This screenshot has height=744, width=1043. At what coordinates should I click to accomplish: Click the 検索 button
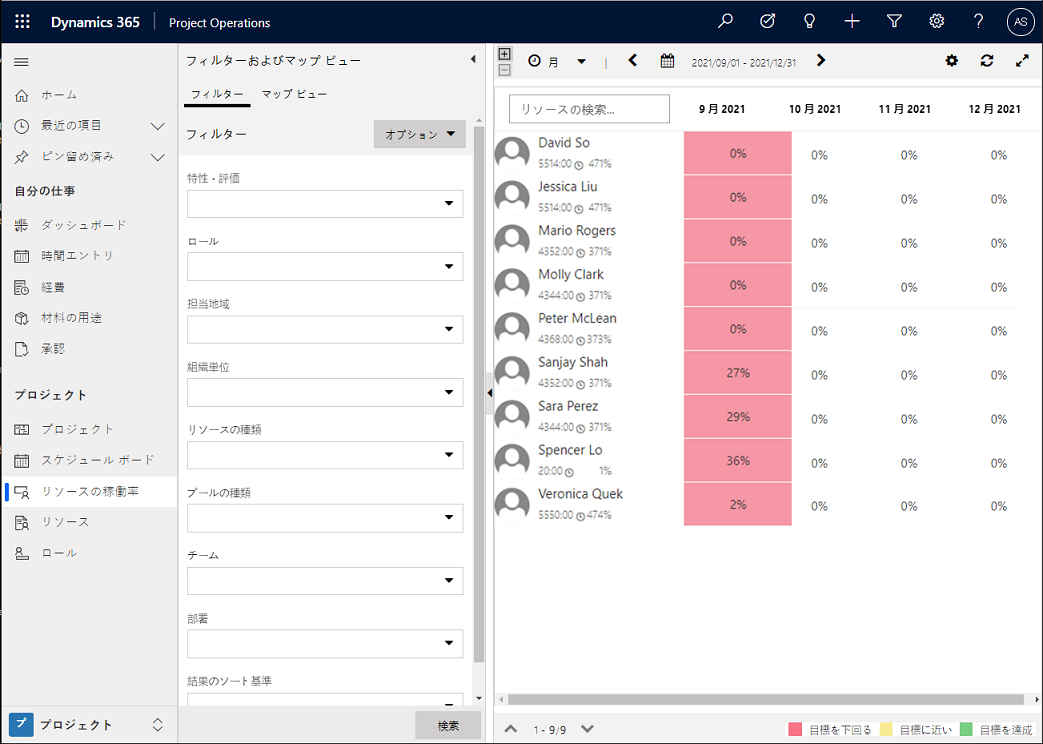click(x=448, y=725)
